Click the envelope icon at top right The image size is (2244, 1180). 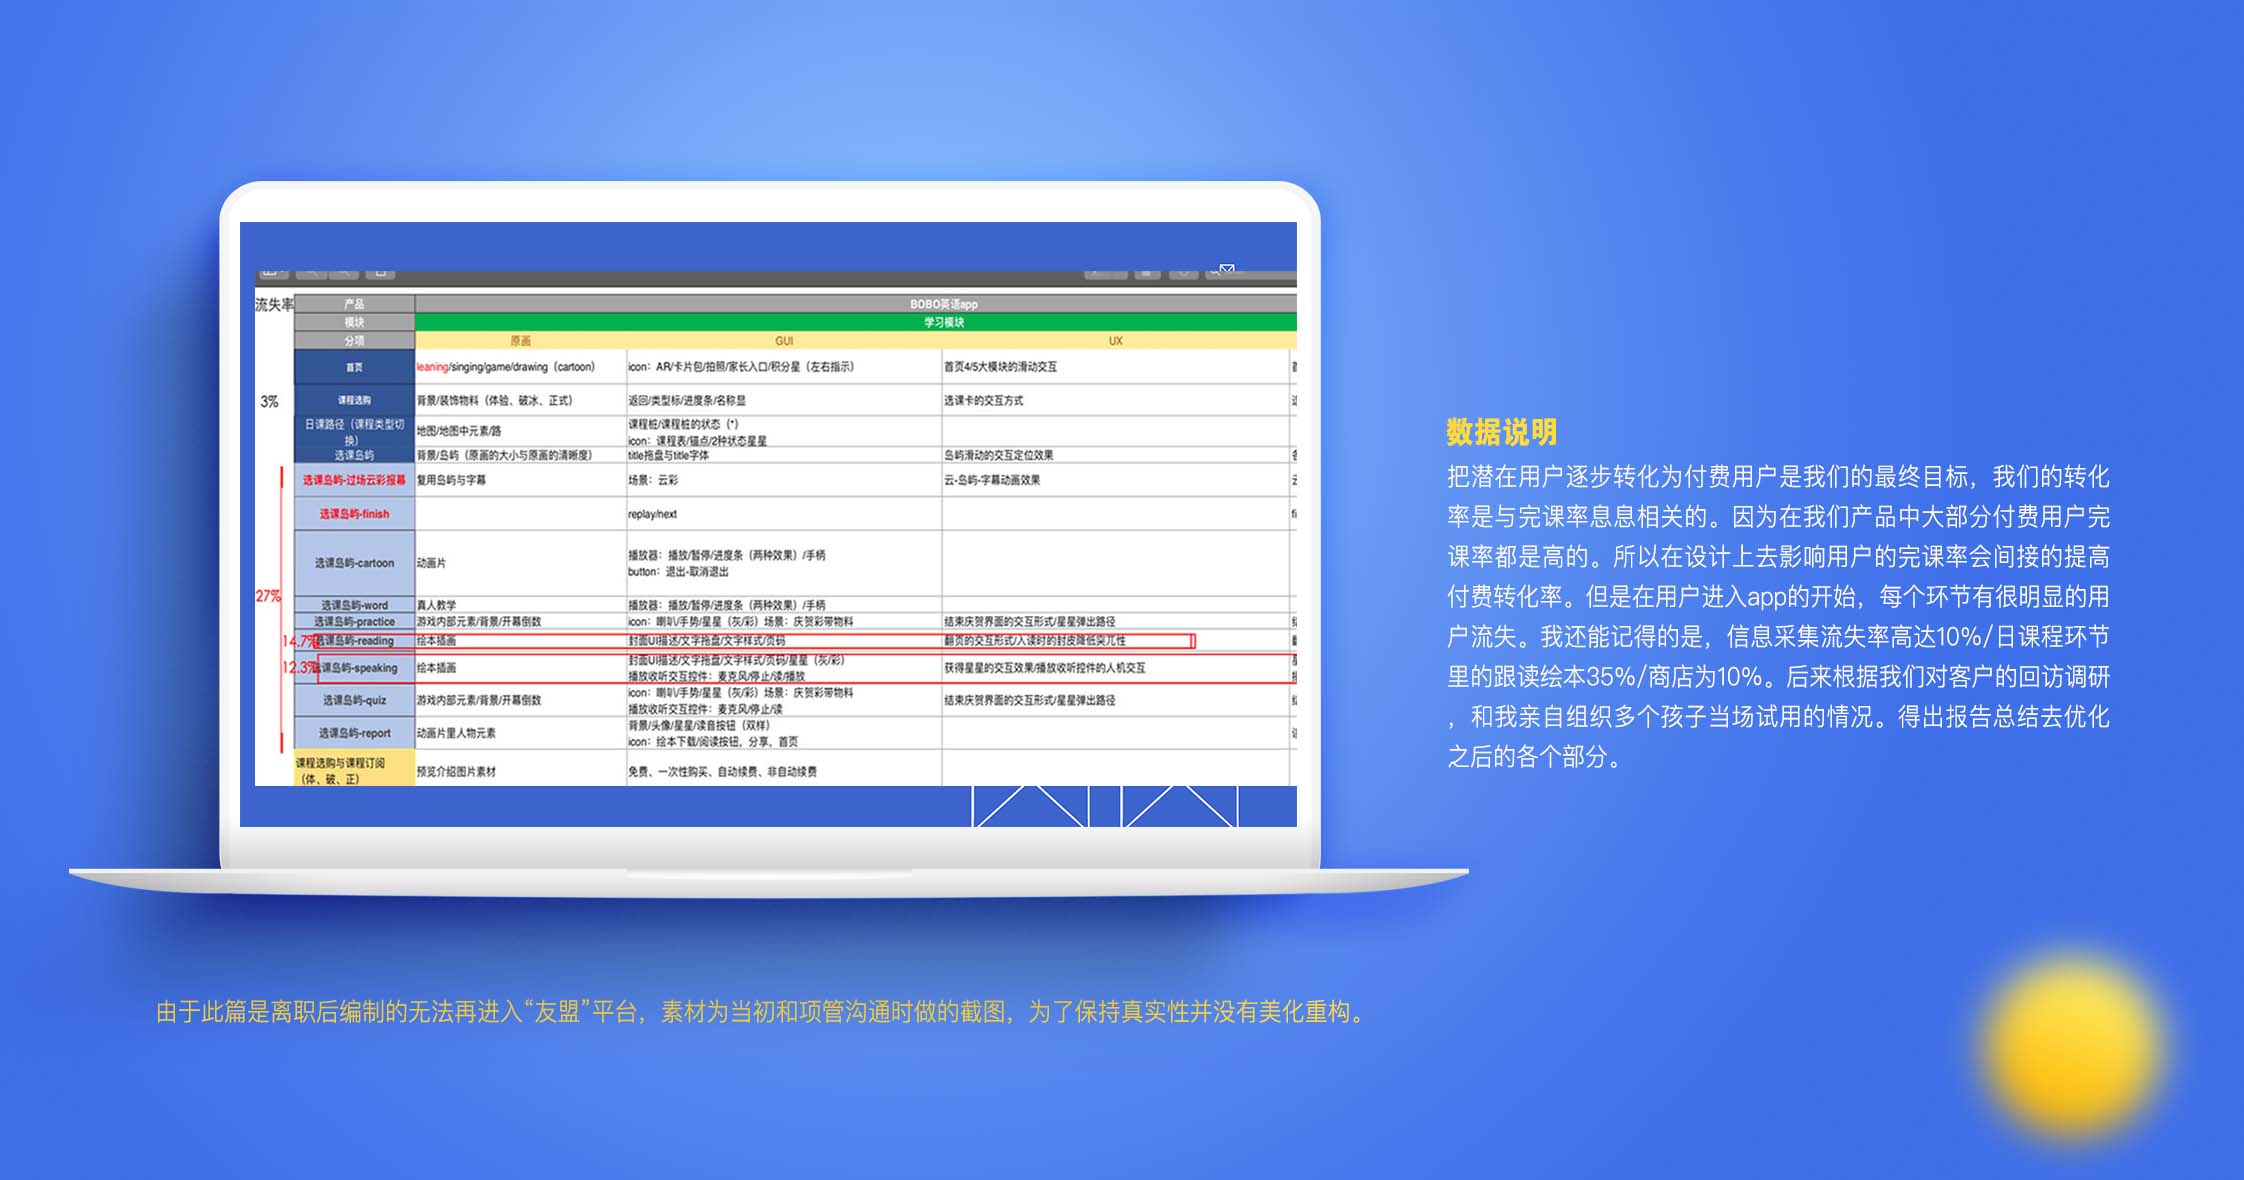[1227, 268]
